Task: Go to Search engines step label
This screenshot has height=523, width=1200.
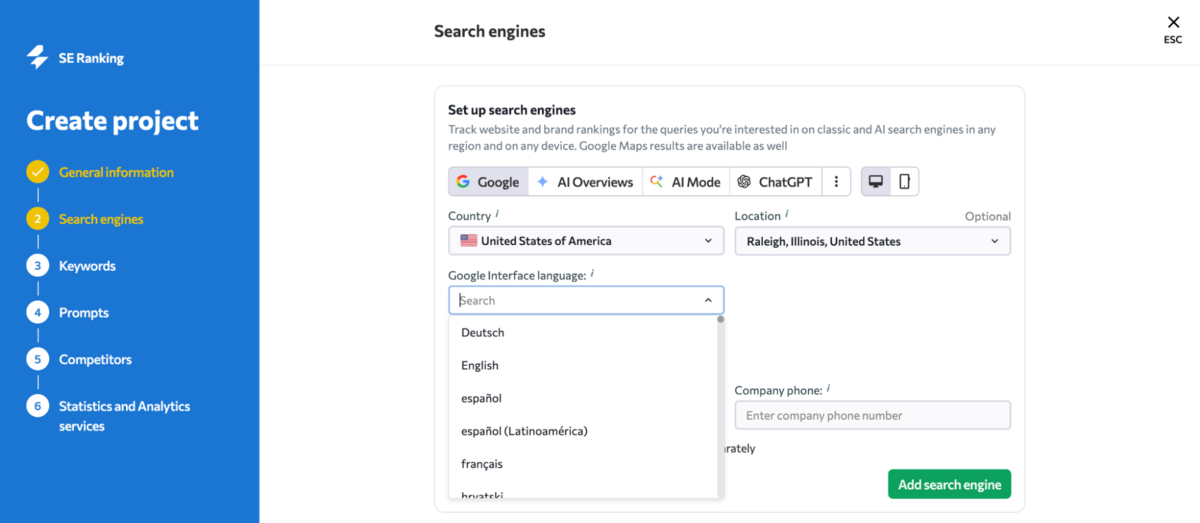Action: pyautogui.click(x=101, y=219)
